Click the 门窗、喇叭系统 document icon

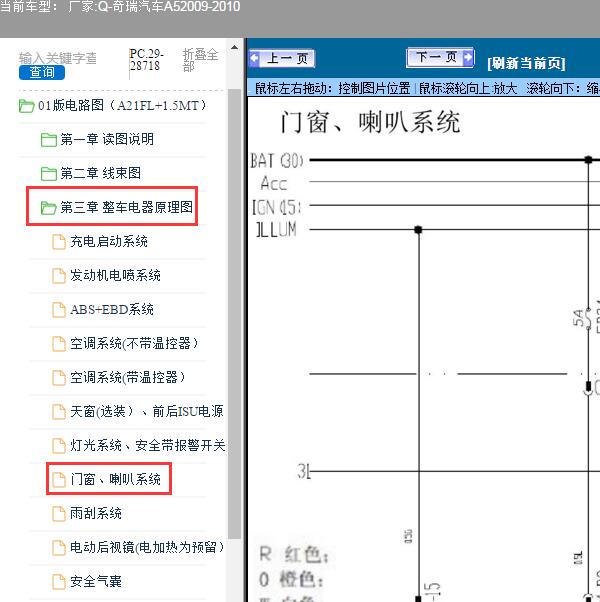pyautogui.click(x=59, y=480)
